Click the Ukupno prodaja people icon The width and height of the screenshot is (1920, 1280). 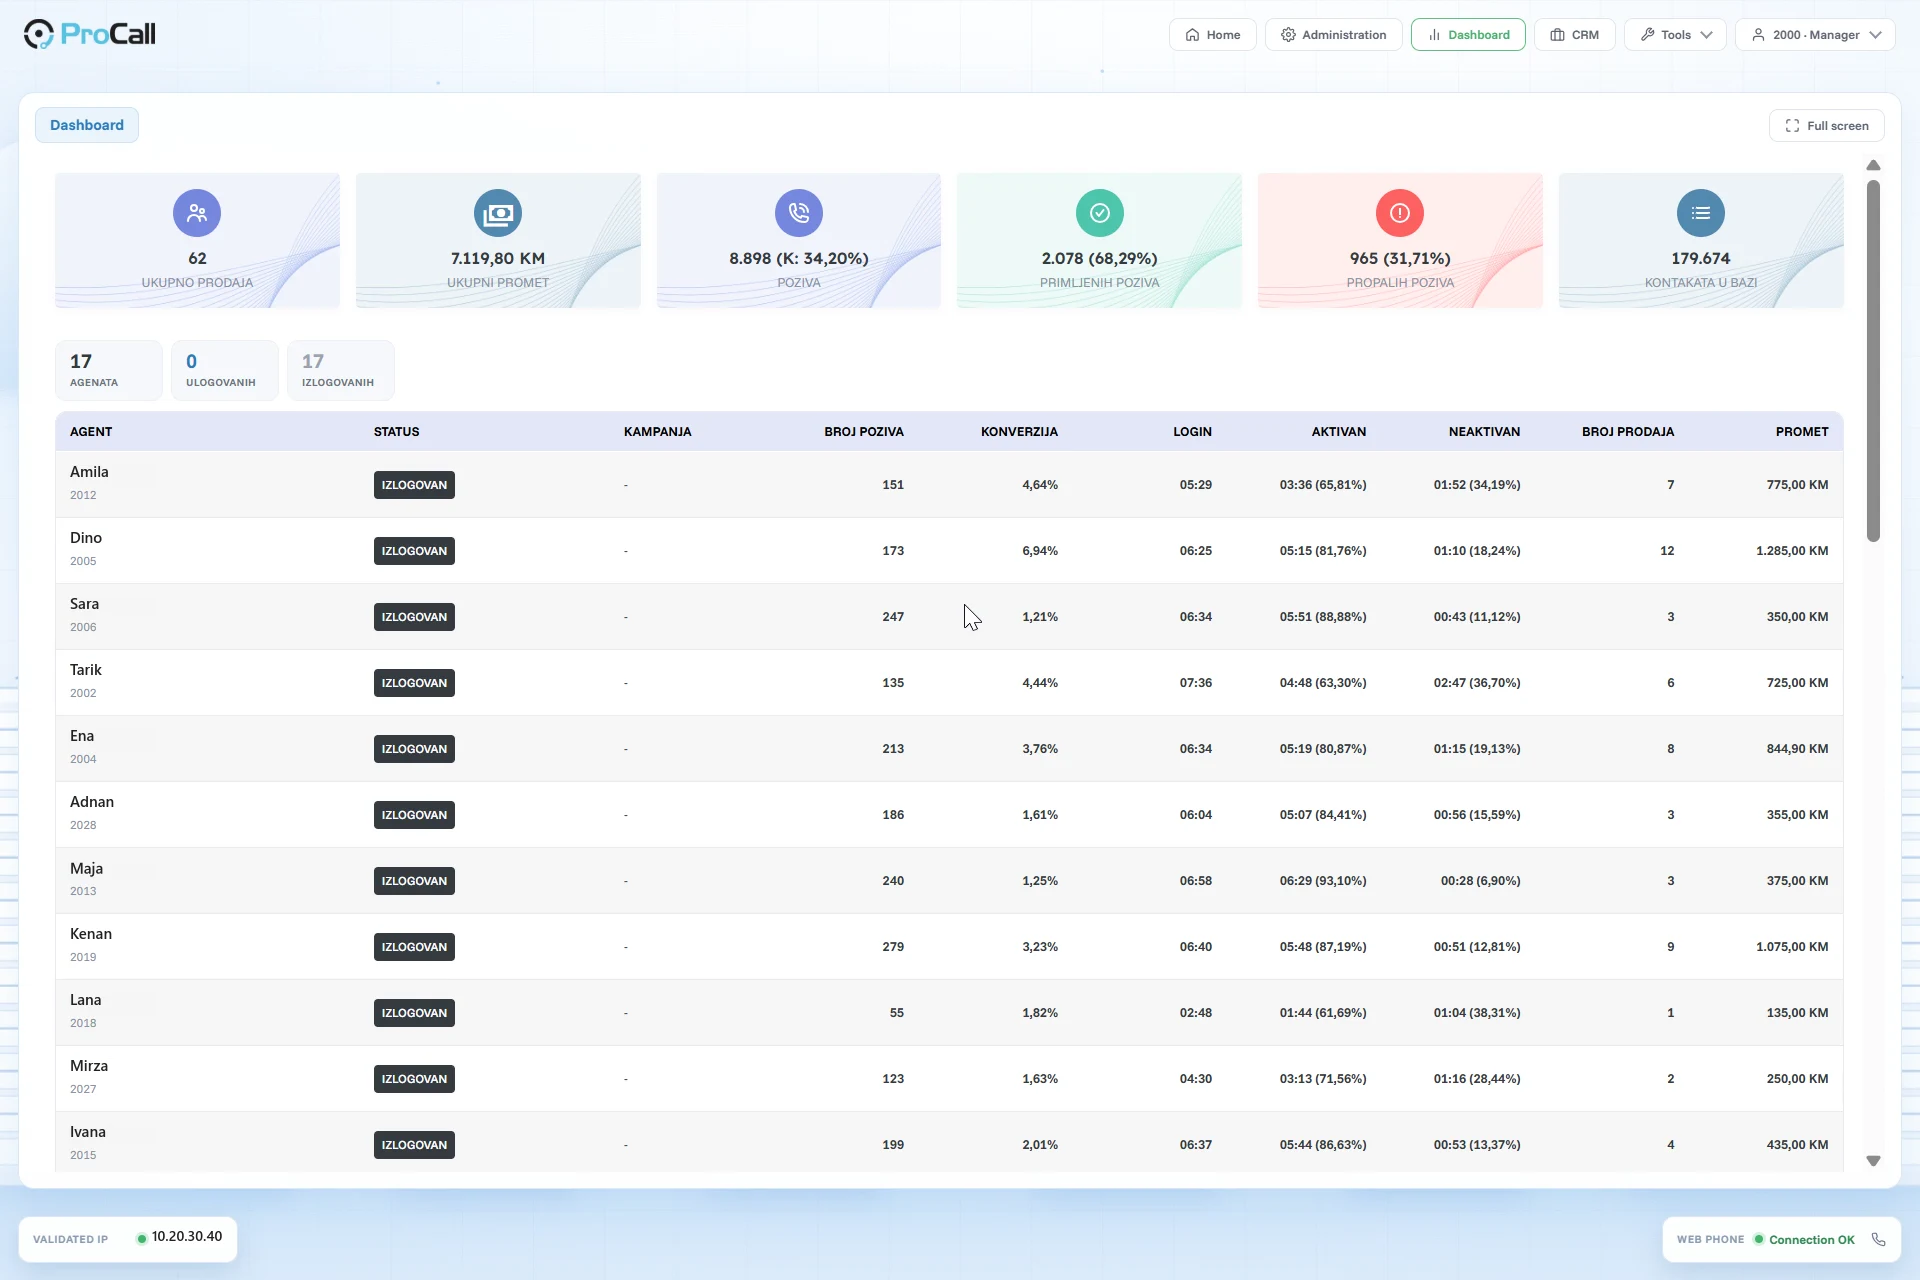coord(197,213)
